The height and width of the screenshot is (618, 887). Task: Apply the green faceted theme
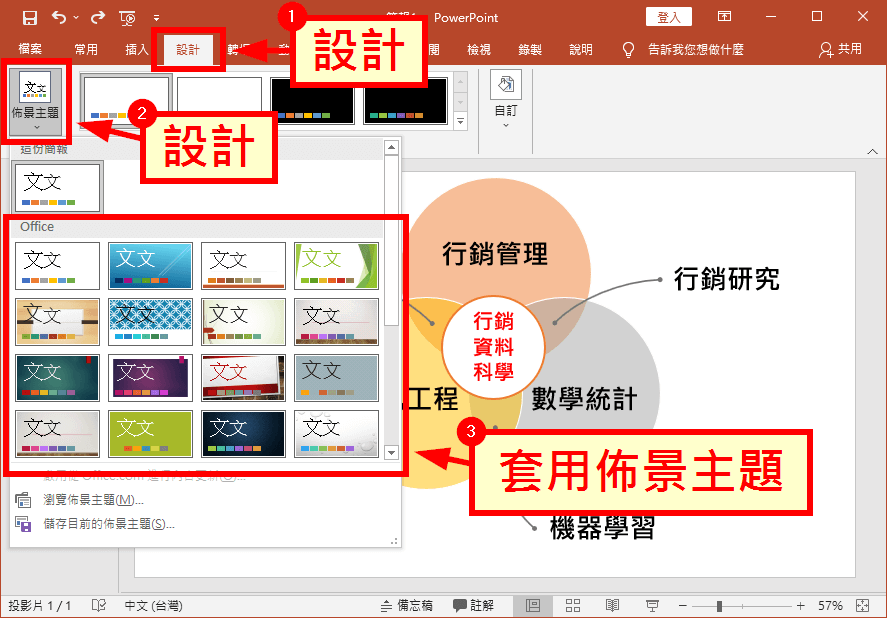[337, 266]
